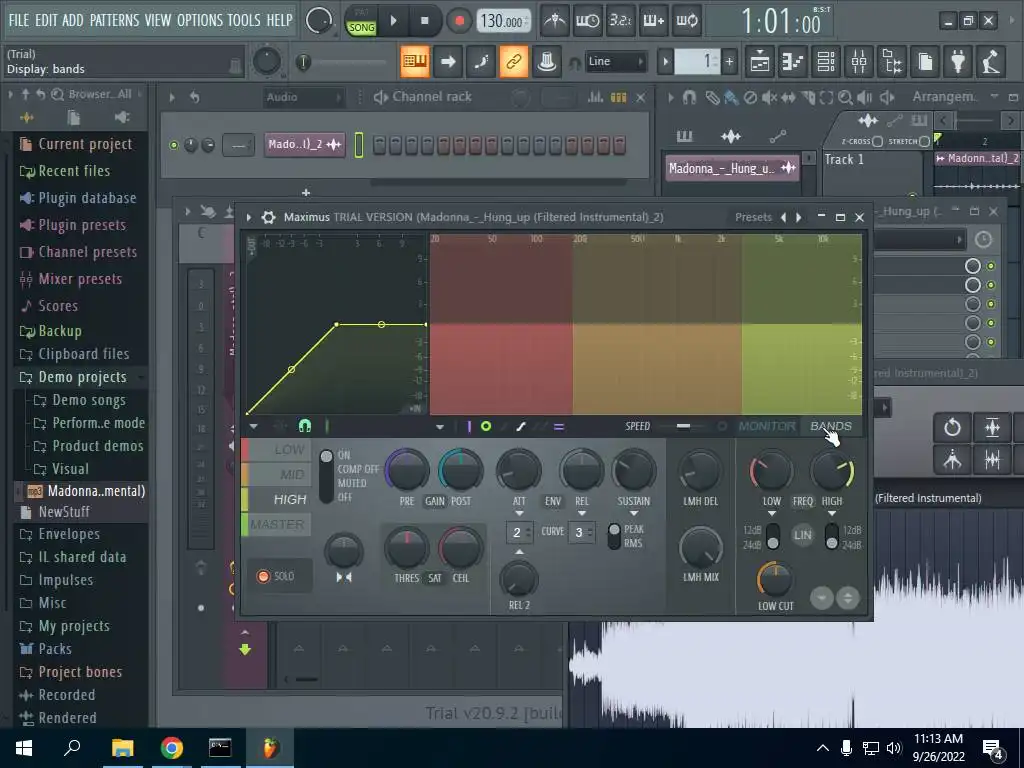Select the Madonna_-_Hung_u.. playlist clip
The image size is (1024, 768).
pos(732,168)
